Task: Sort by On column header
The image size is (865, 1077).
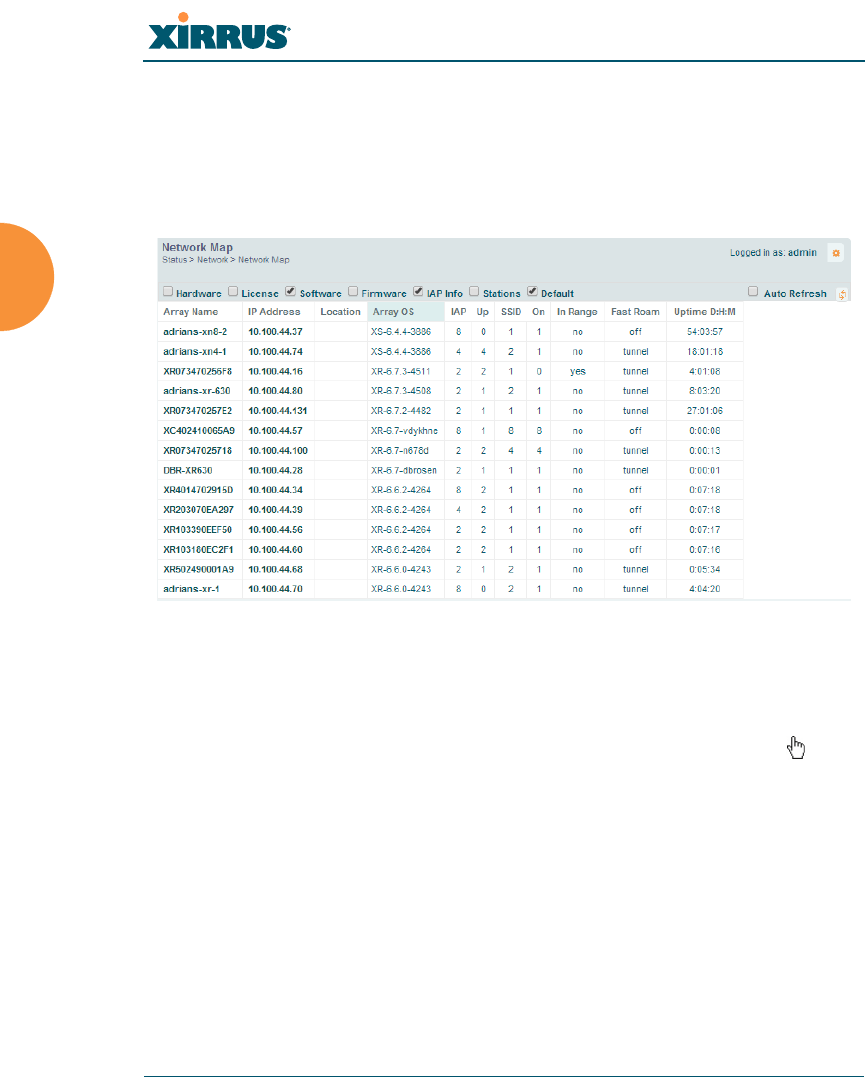Action: (539, 312)
